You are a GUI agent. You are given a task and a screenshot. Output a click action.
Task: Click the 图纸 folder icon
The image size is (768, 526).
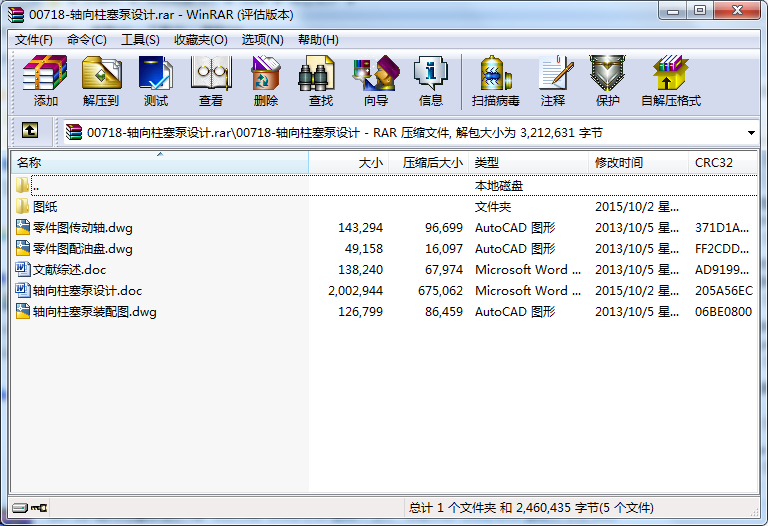23,206
